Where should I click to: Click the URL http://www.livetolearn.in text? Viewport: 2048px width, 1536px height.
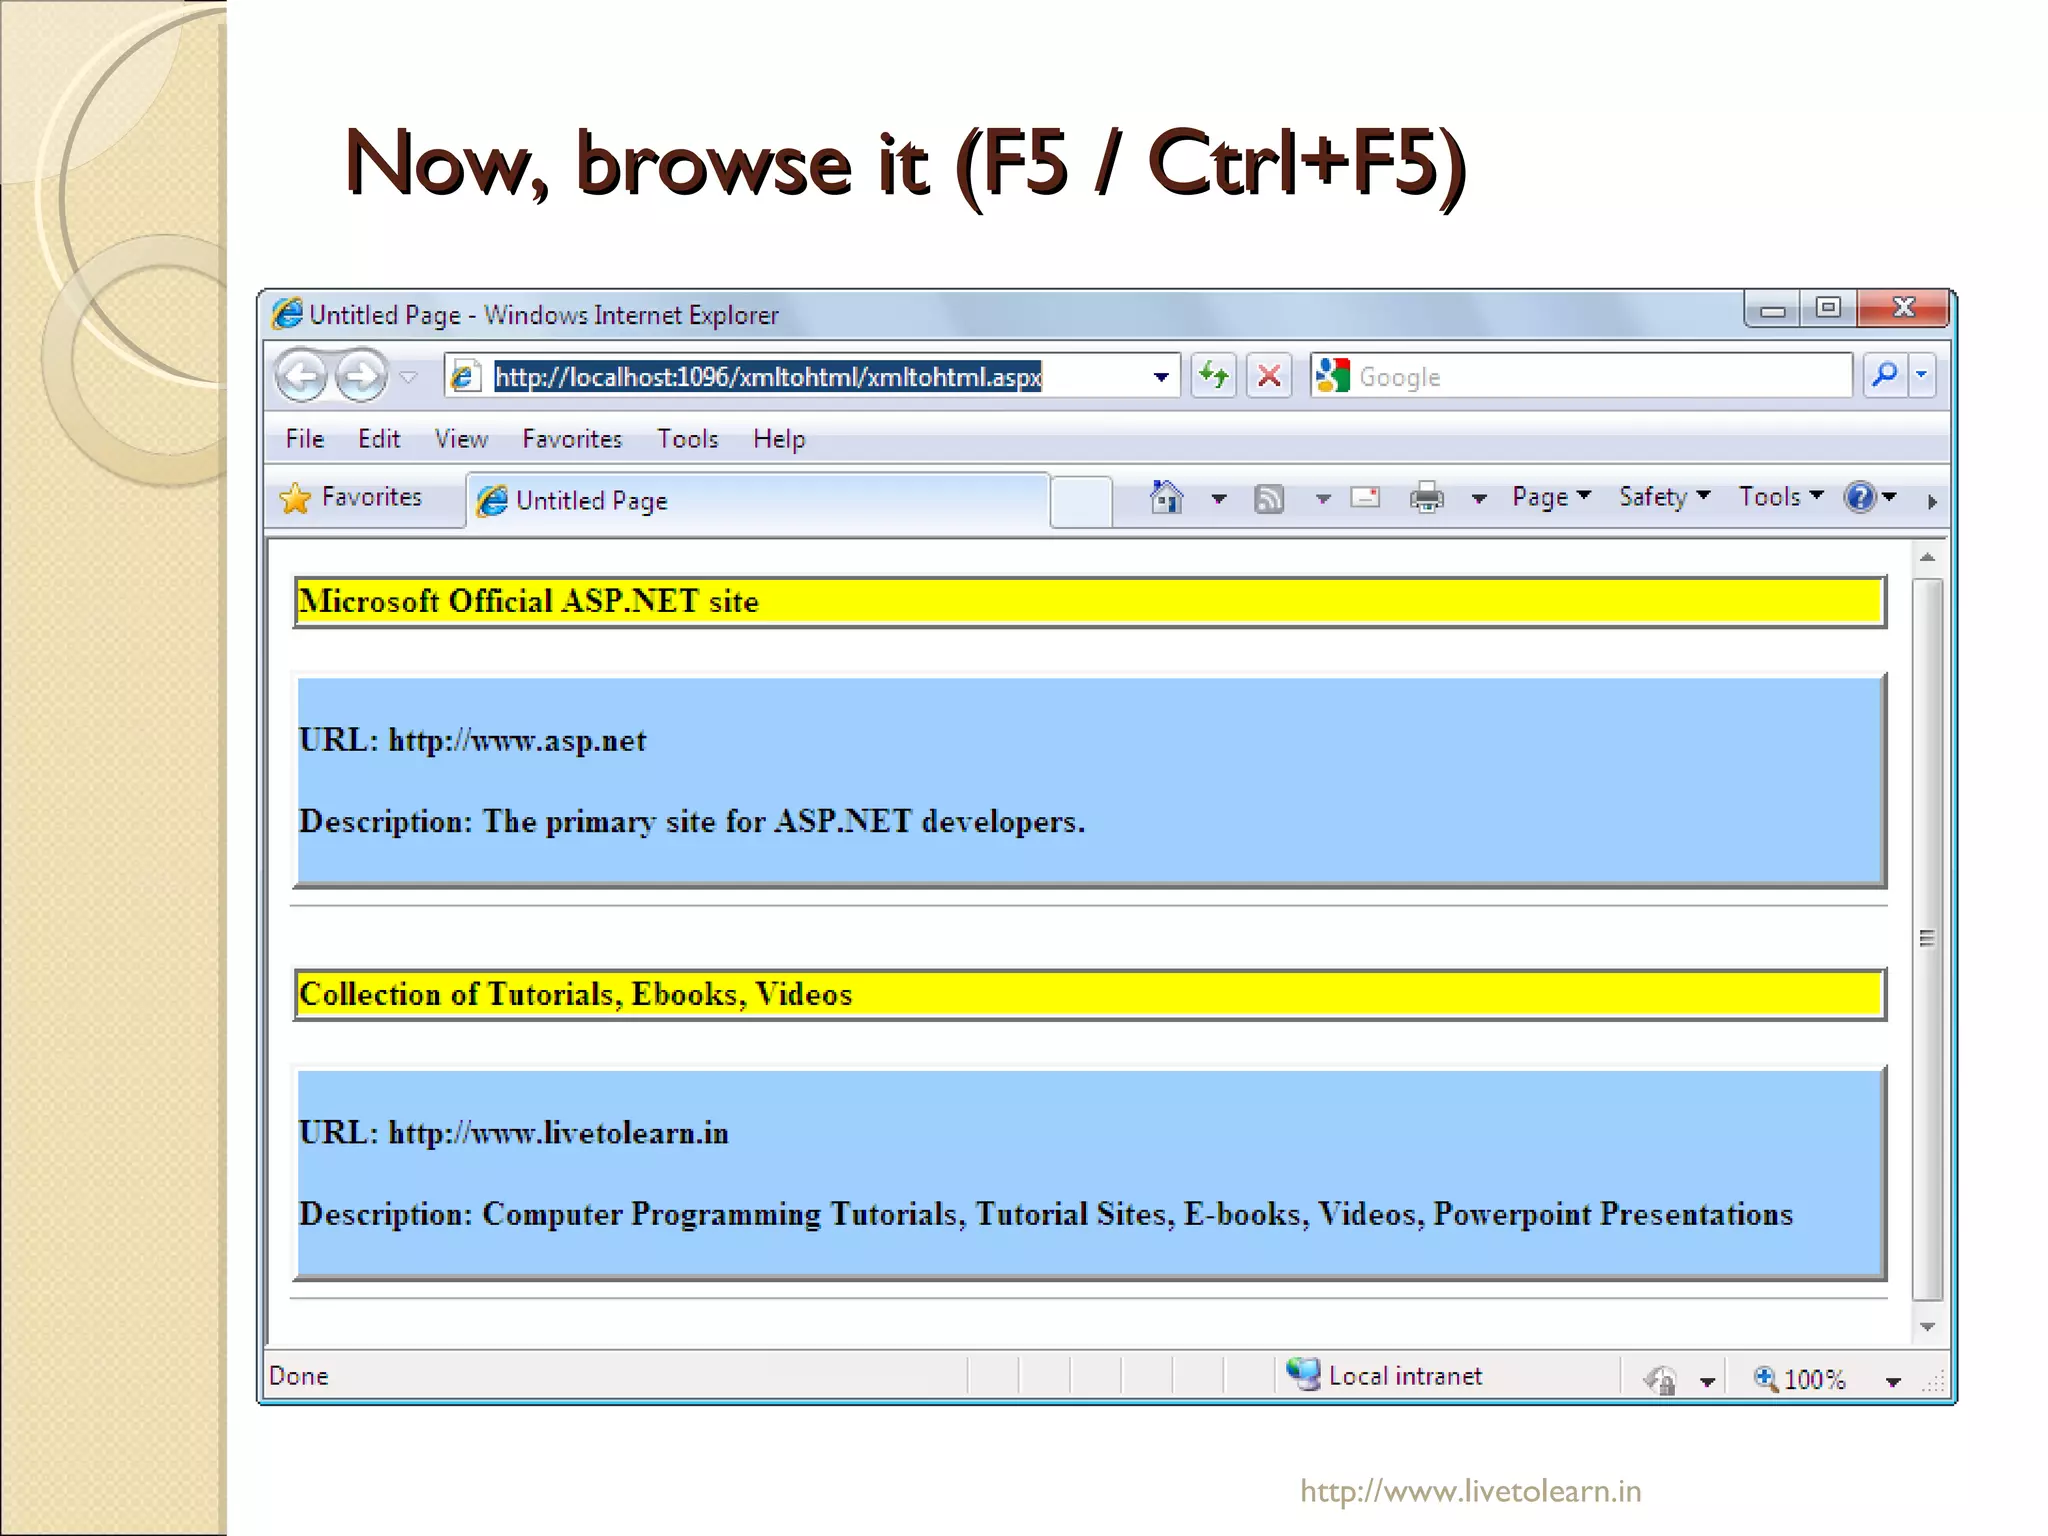(514, 1133)
